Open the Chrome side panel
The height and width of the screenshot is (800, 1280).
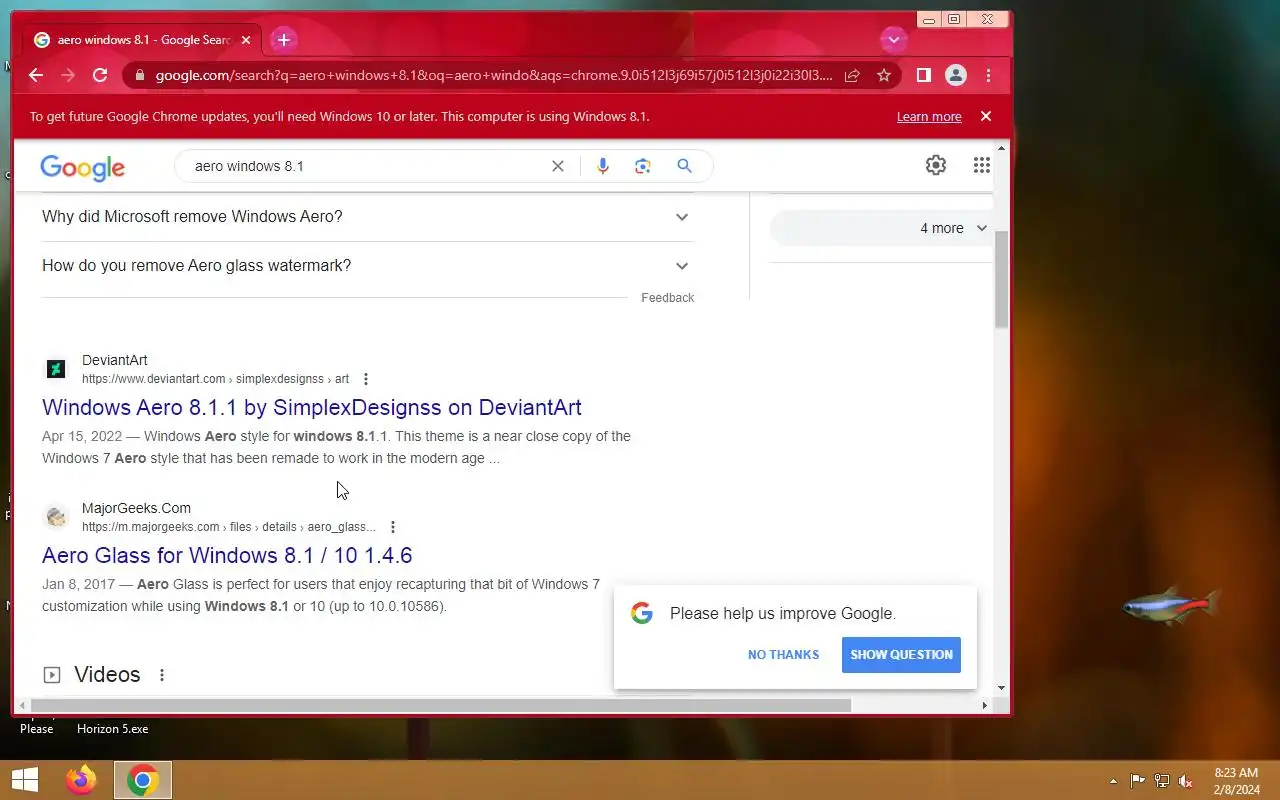(924, 75)
